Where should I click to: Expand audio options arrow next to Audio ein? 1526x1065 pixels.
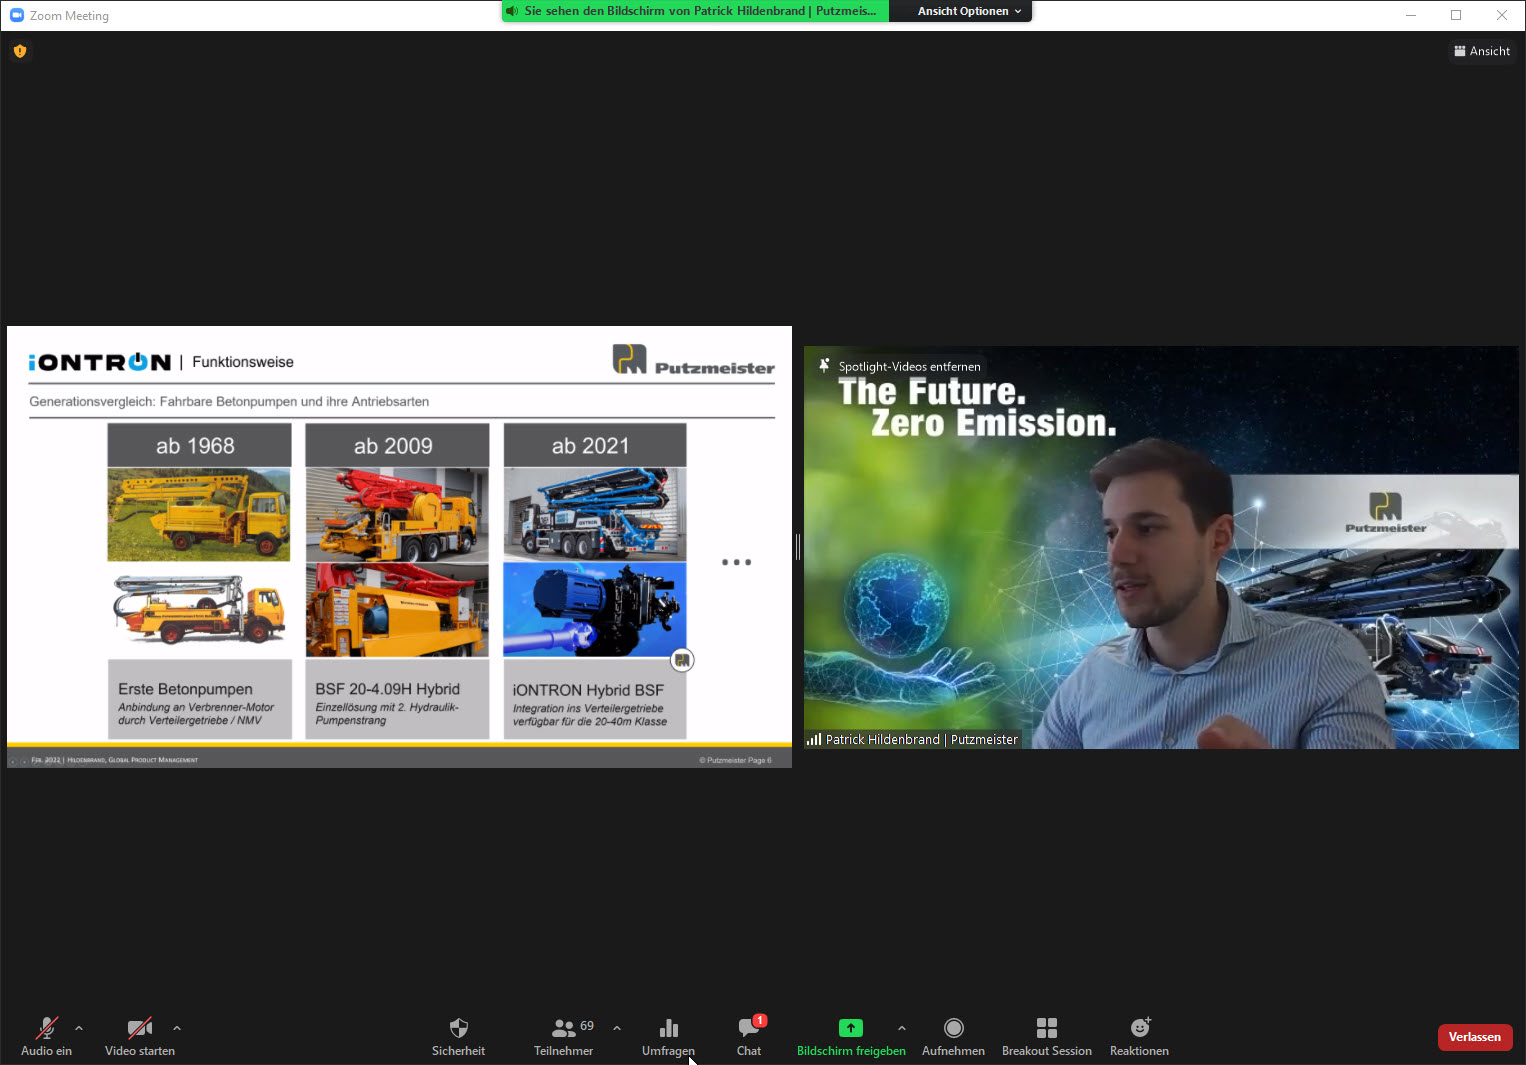[79, 1028]
